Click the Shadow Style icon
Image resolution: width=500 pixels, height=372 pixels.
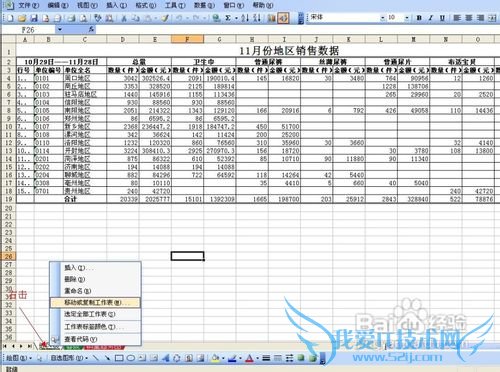[301, 358]
